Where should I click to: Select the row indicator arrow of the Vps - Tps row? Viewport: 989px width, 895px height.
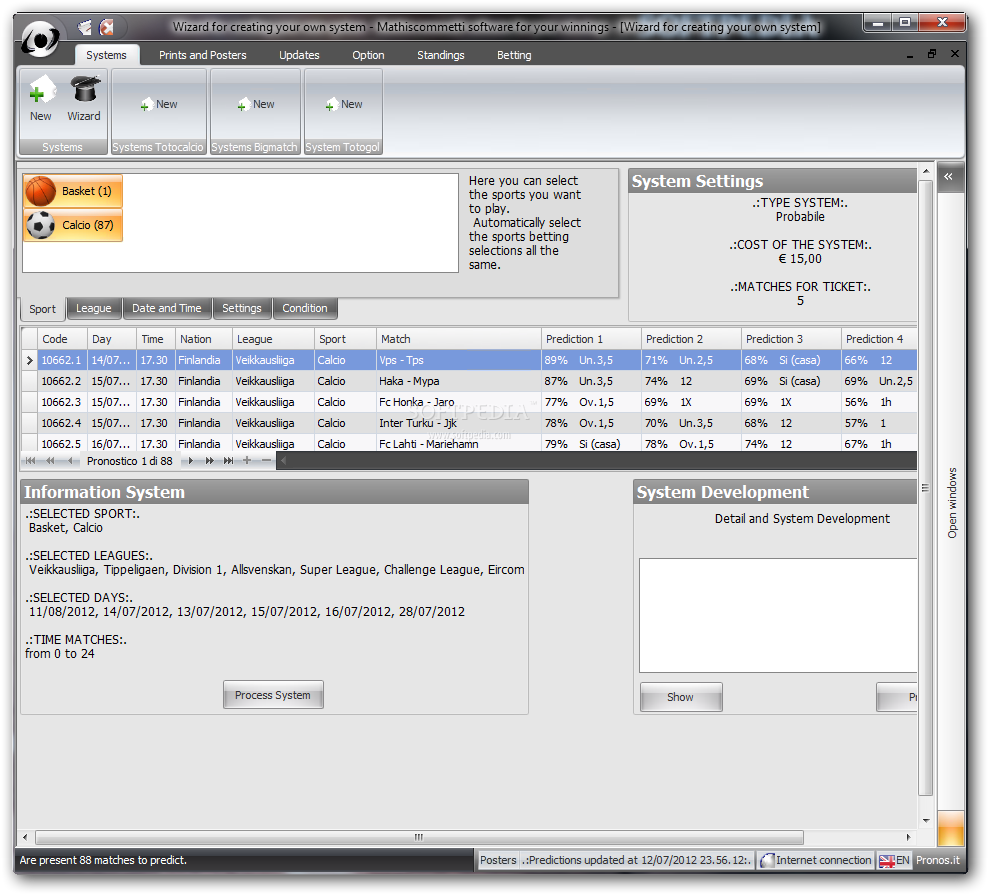(29, 361)
